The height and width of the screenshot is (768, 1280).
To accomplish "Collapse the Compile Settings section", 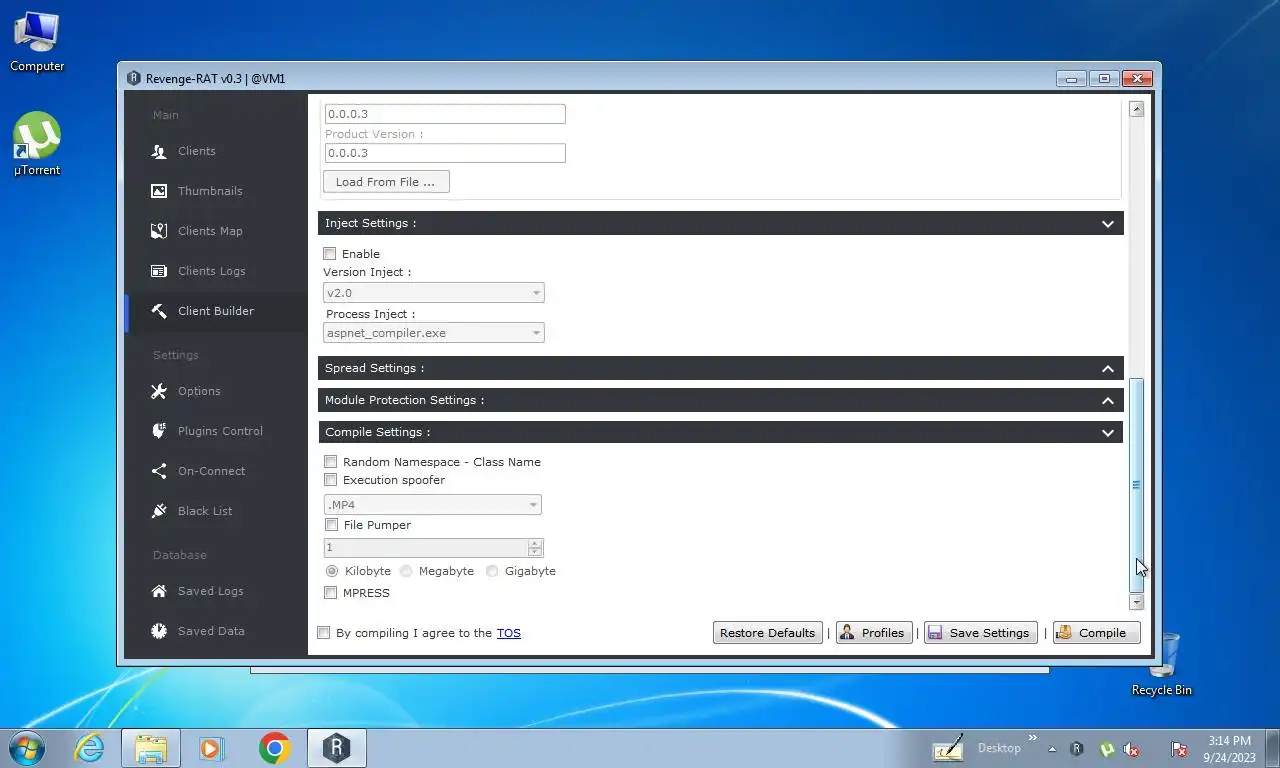I will click(x=1108, y=432).
